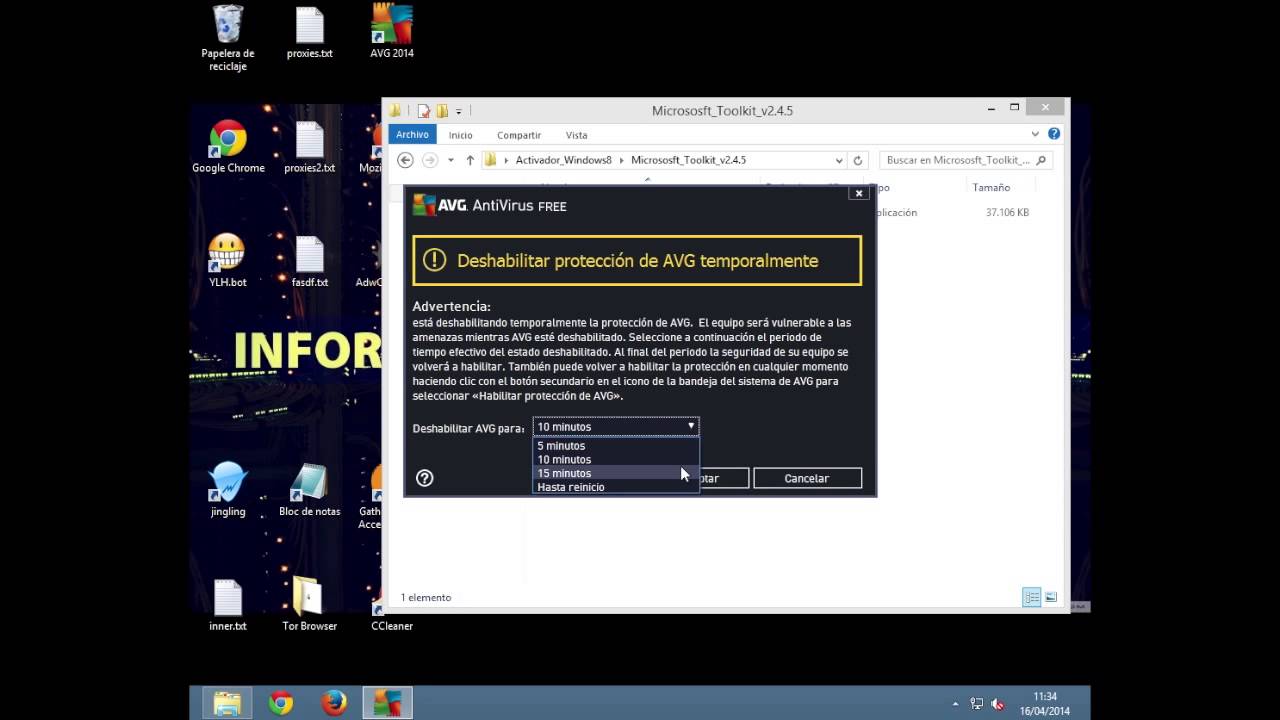Open Papelera de reciclaje desktop icon

(x=228, y=38)
